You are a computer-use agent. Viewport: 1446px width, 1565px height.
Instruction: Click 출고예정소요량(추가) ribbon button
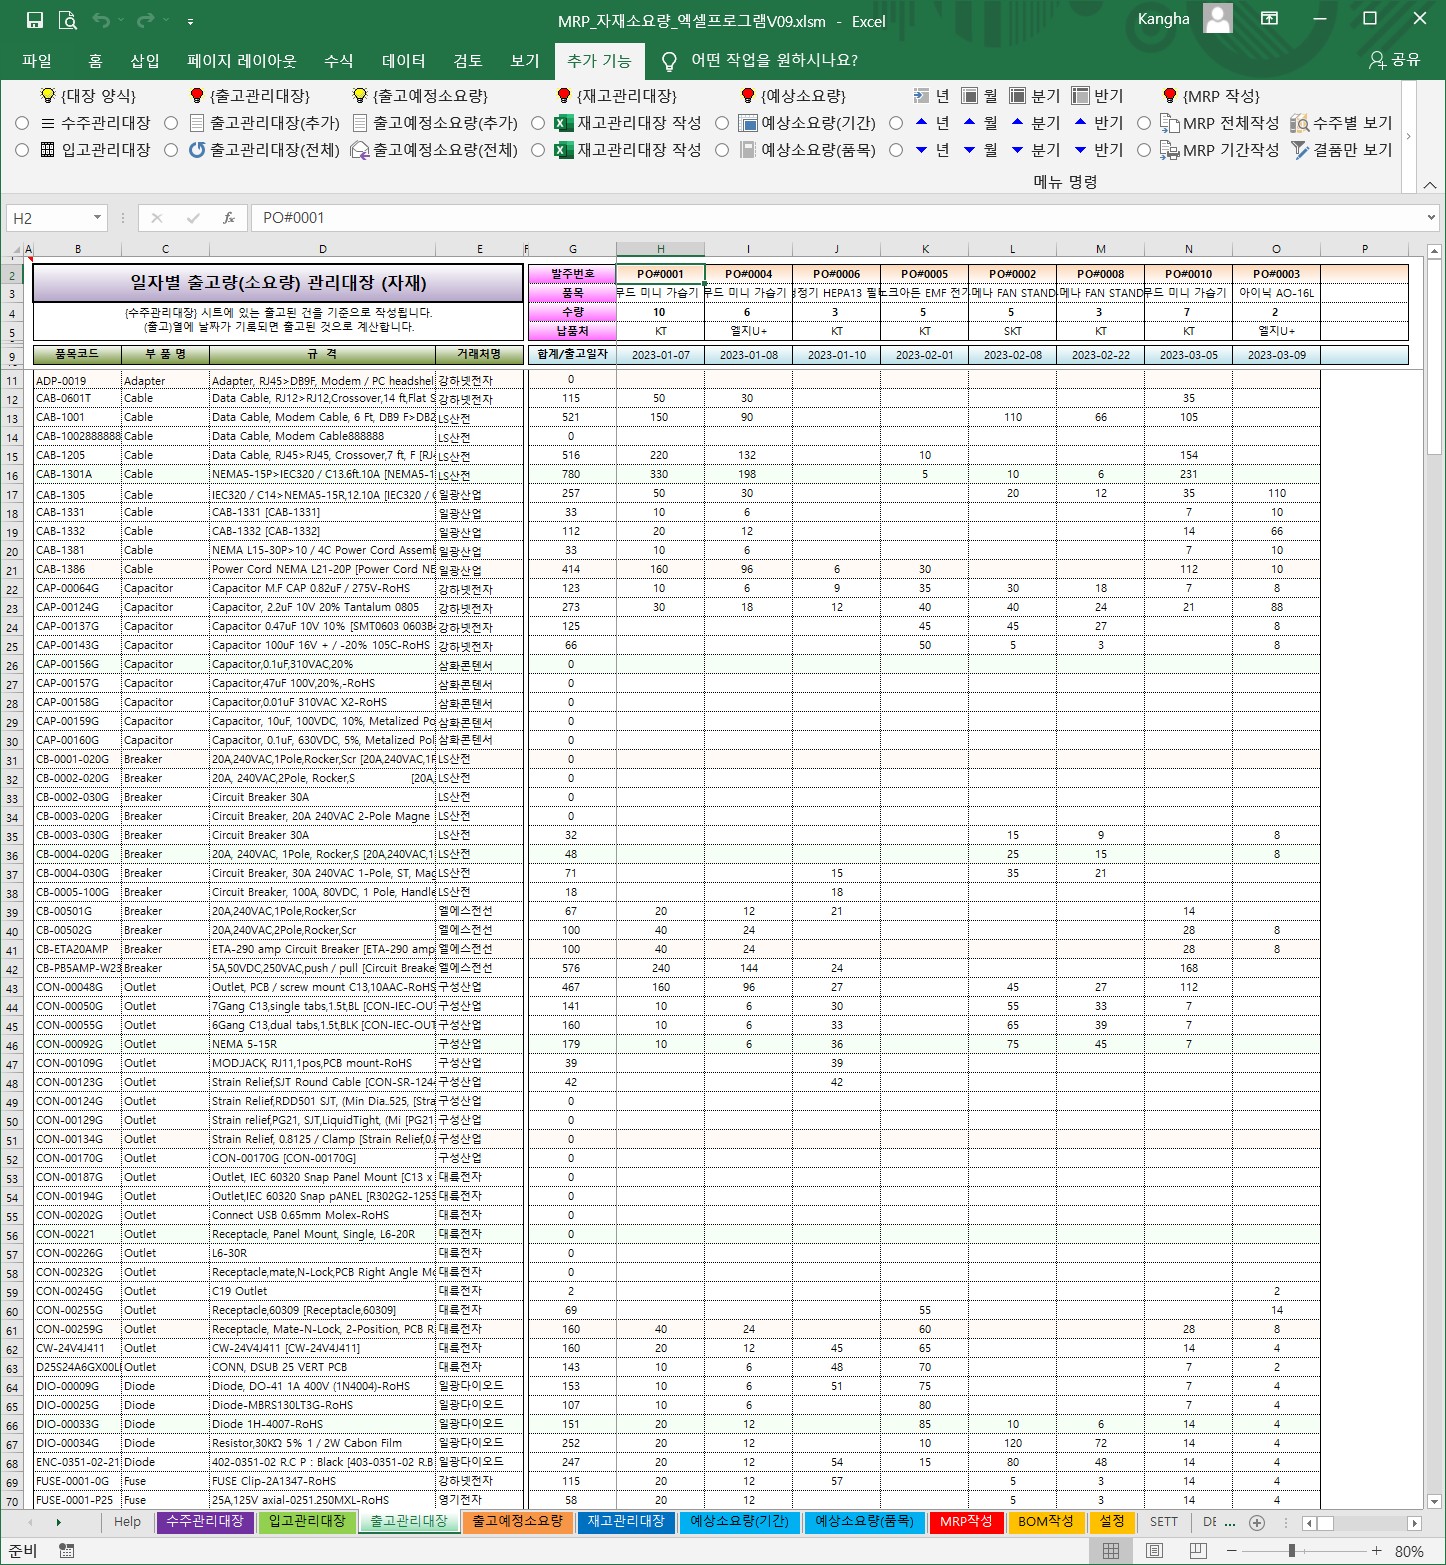click(x=435, y=122)
